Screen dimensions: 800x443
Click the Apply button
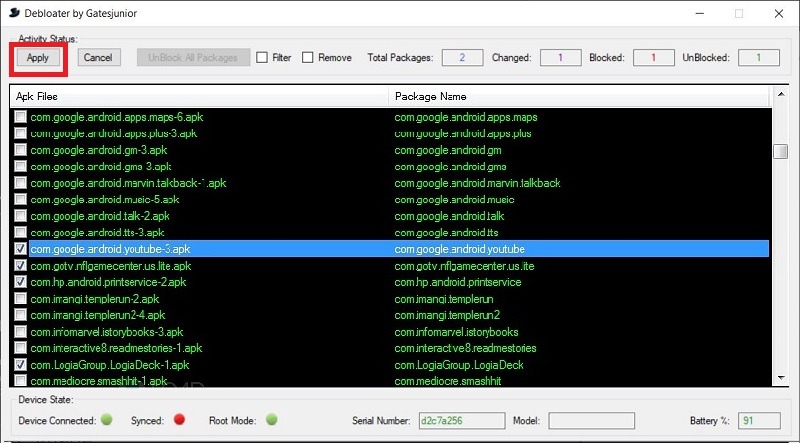tap(38, 58)
